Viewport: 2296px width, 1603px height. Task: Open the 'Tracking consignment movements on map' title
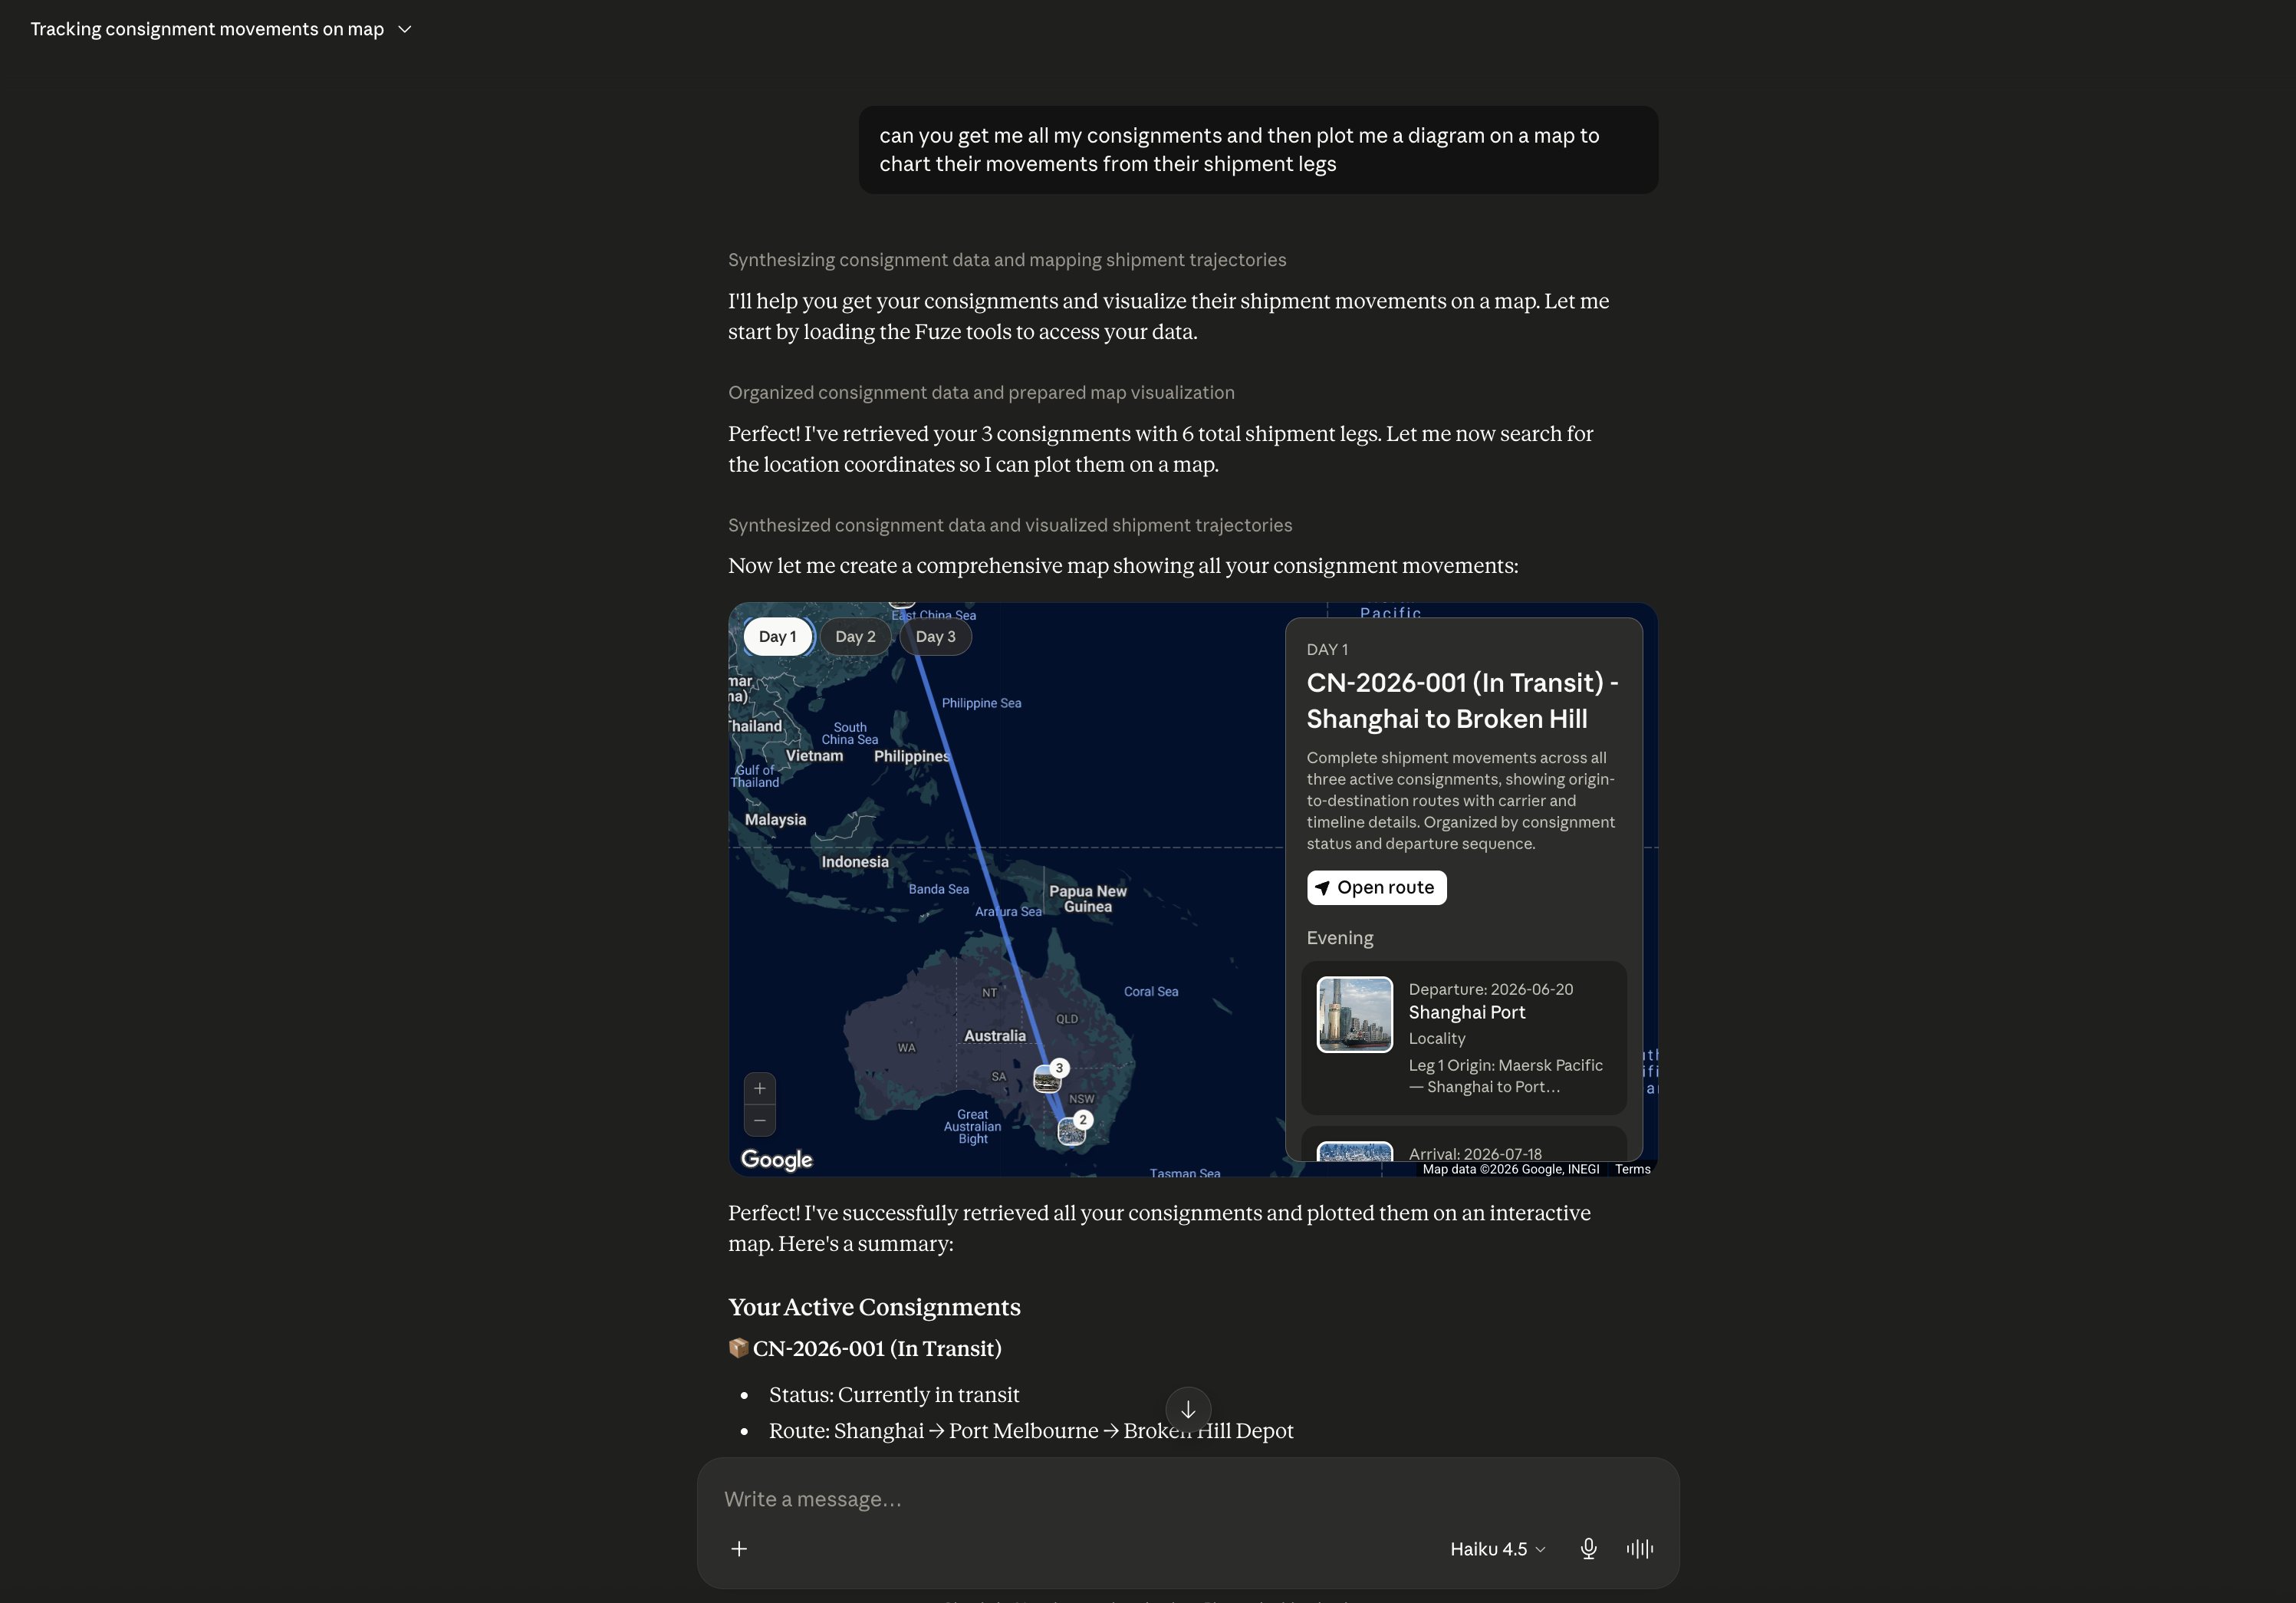point(207,29)
